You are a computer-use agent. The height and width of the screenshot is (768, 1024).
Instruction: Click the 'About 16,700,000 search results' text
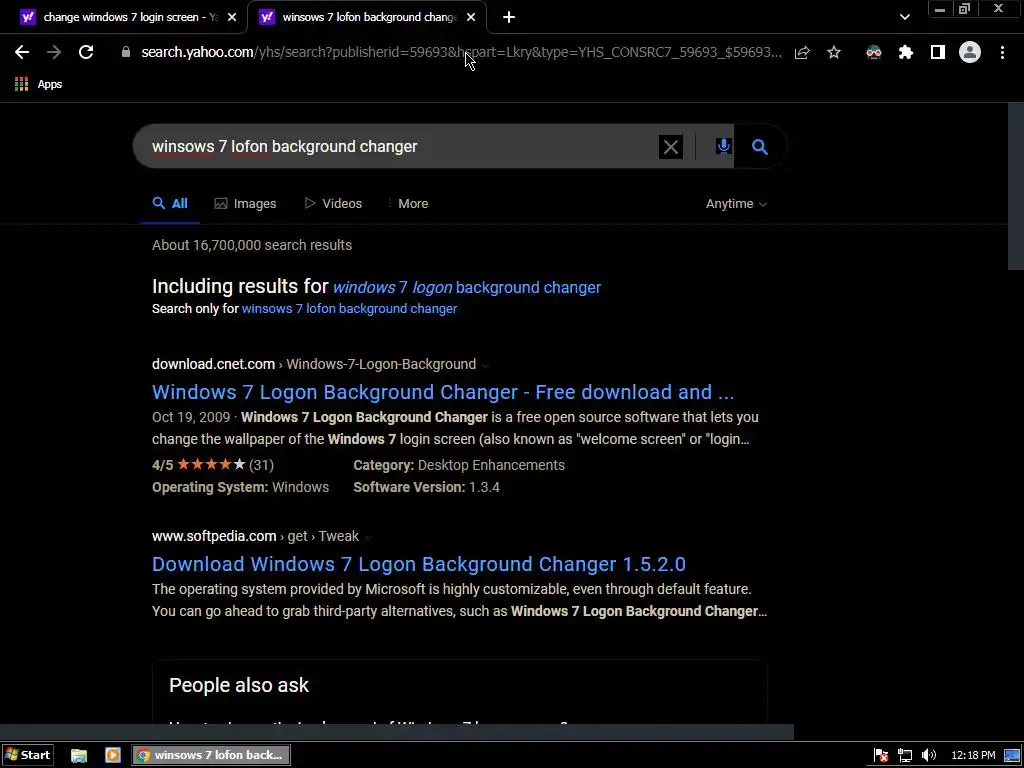pyautogui.click(x=252, y=245)
